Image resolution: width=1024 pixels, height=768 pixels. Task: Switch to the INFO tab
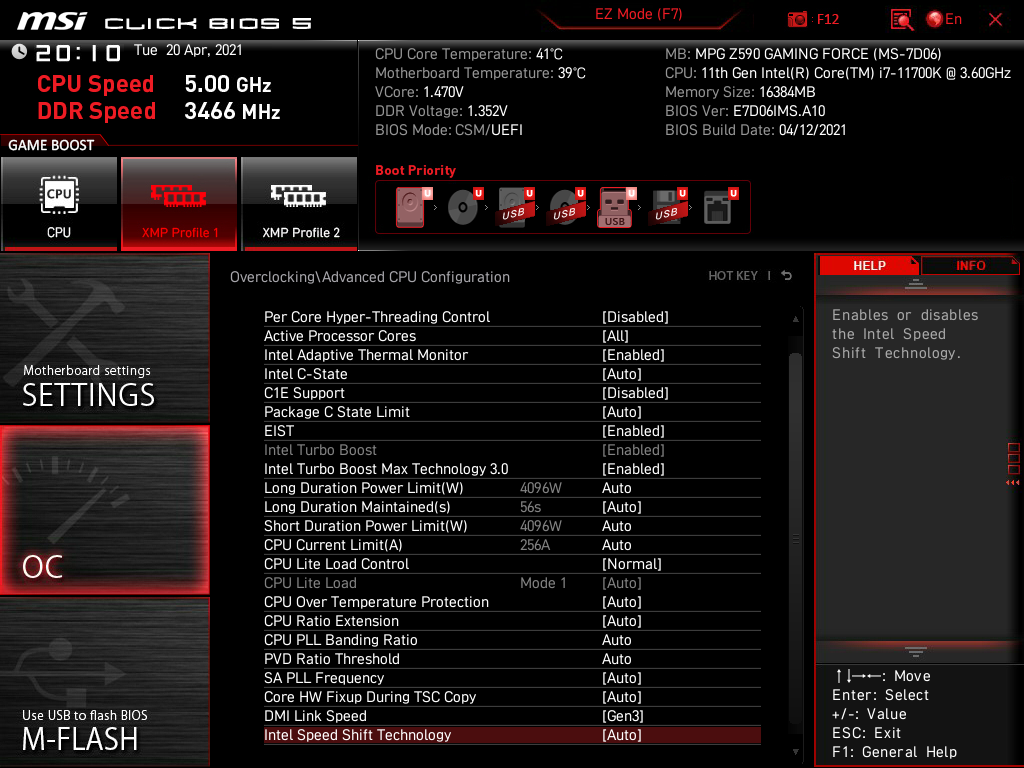[x=970, y=266]
